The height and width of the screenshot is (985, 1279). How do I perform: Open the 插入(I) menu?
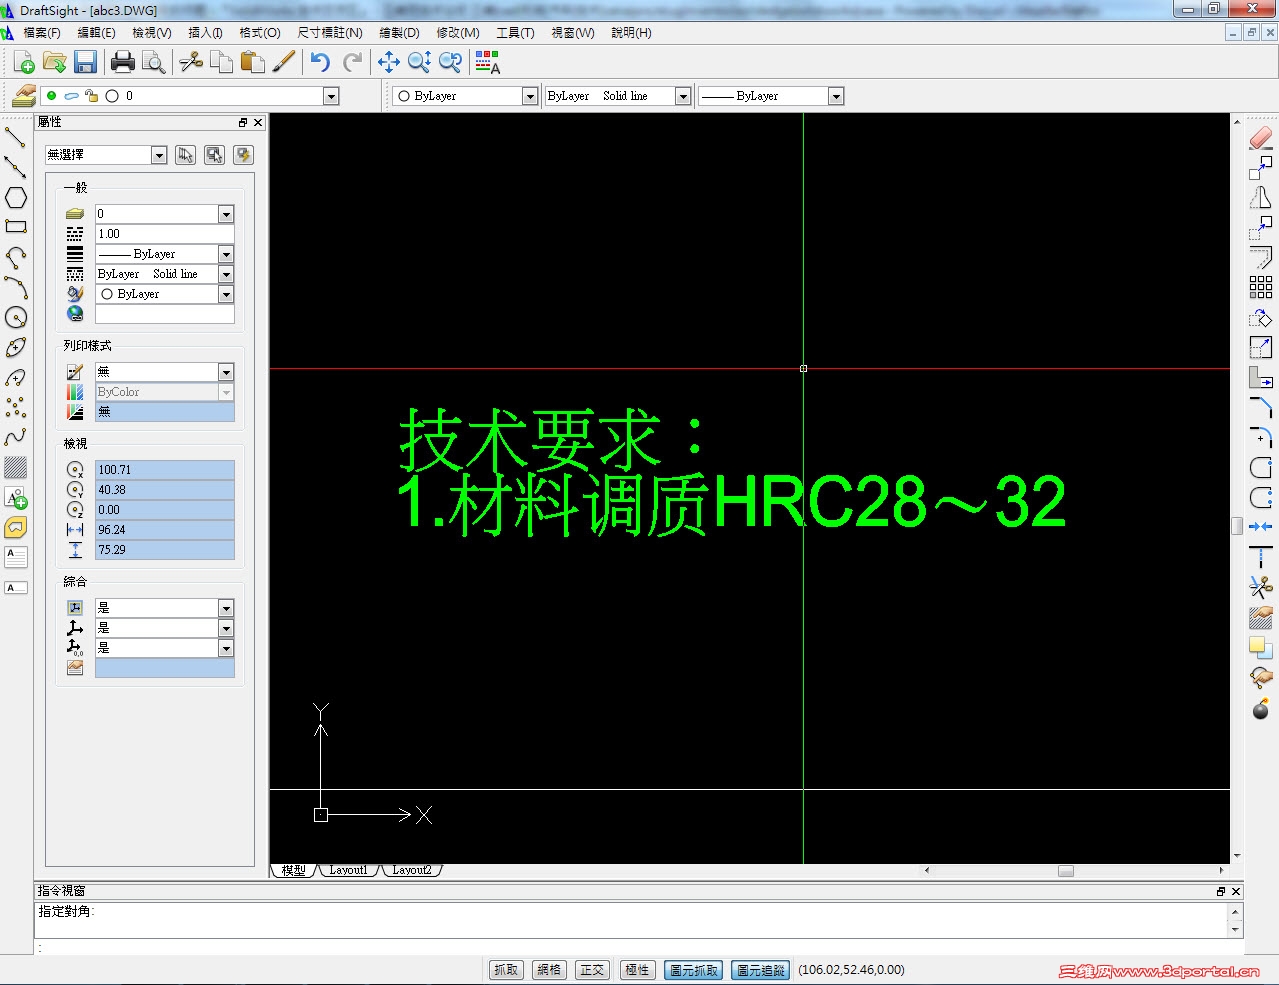pyautogui.click(x=206, y=33)
